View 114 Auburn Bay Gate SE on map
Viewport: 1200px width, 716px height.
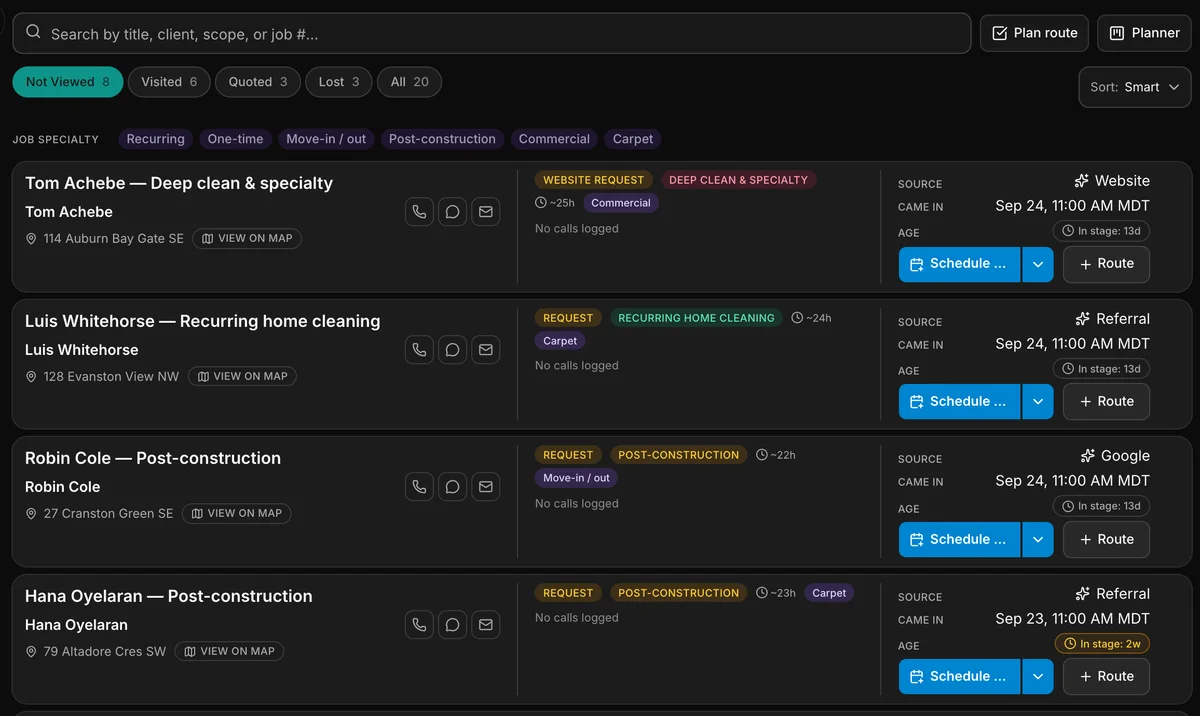(x=247, y=238)
